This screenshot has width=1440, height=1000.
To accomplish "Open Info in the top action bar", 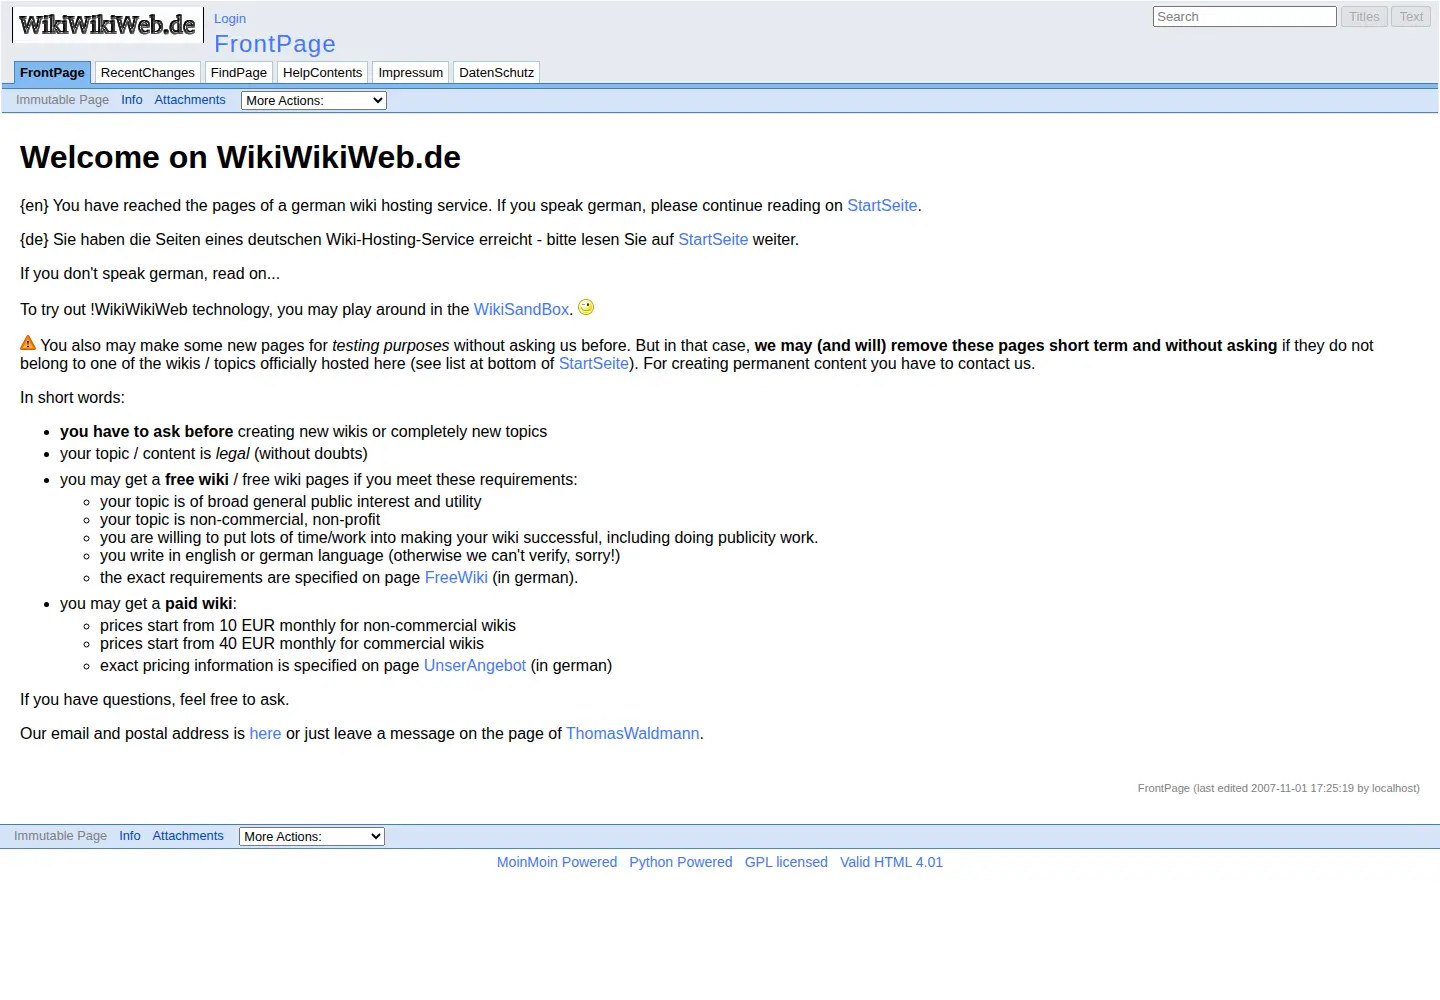I will pyautogui.click(x=132, y=100).
